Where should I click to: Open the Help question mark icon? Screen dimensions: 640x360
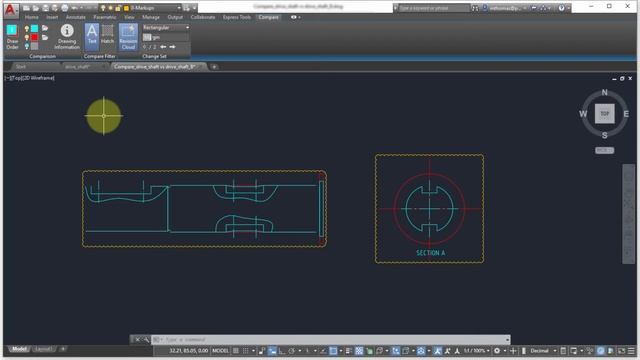[x=562, y=8]
